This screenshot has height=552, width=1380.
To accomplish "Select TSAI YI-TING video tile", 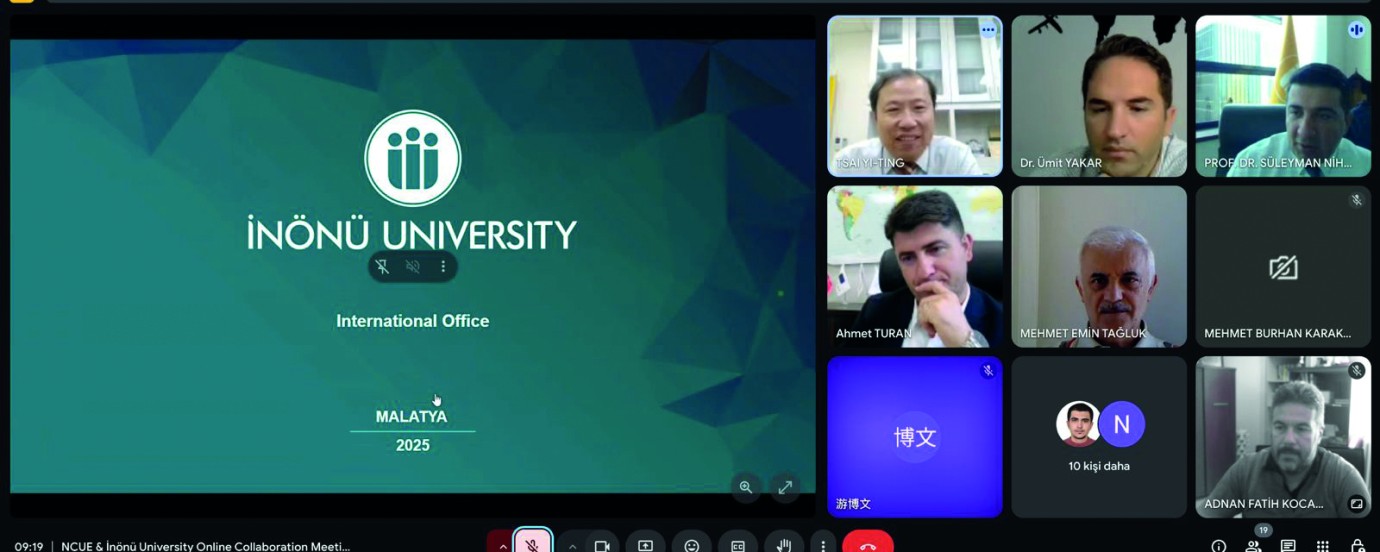I will click(915, 96).
